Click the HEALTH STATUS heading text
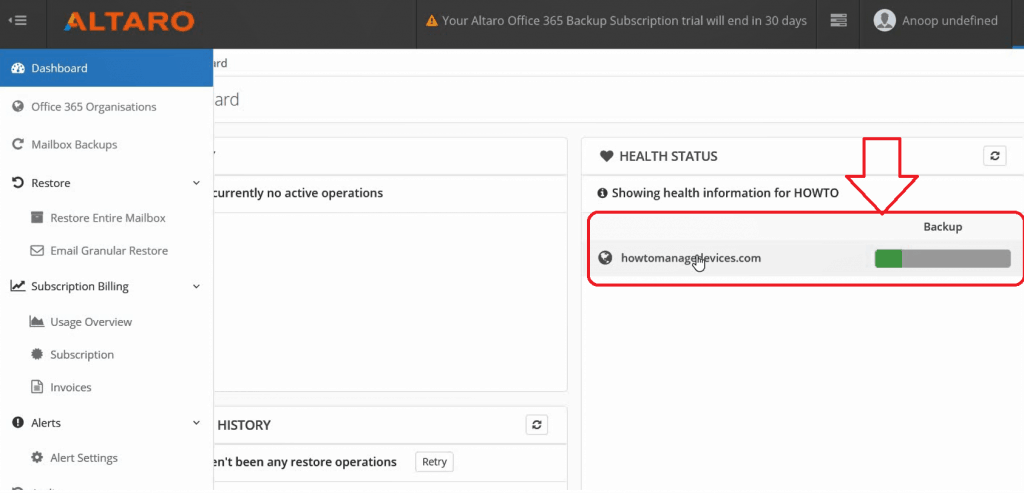The image size is (1024, 493). click(x=668, y=157)
